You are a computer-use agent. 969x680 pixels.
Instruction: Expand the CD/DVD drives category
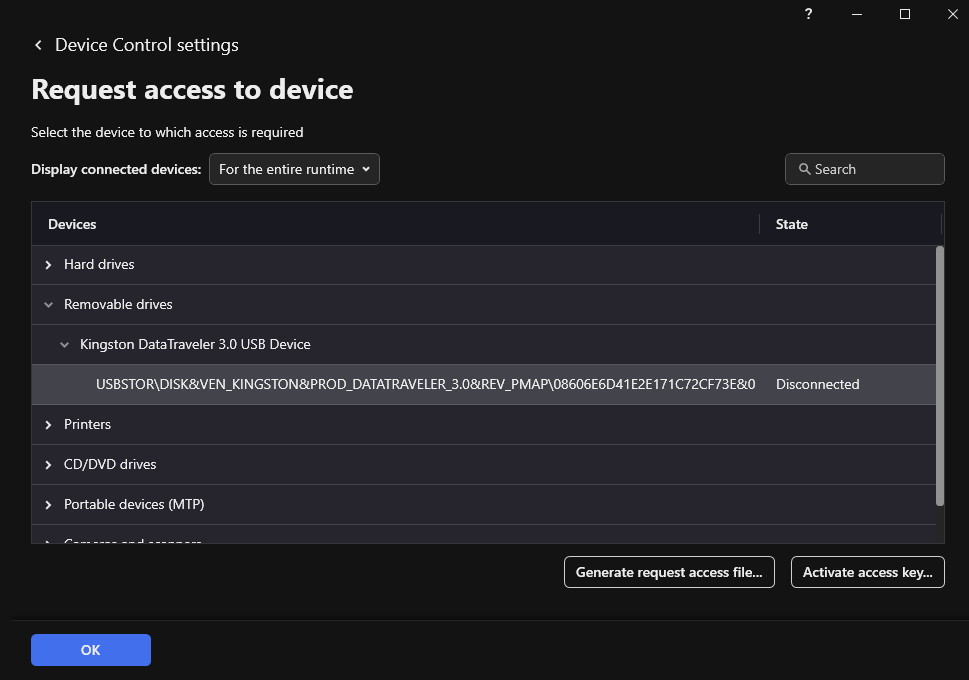(48, 465)
